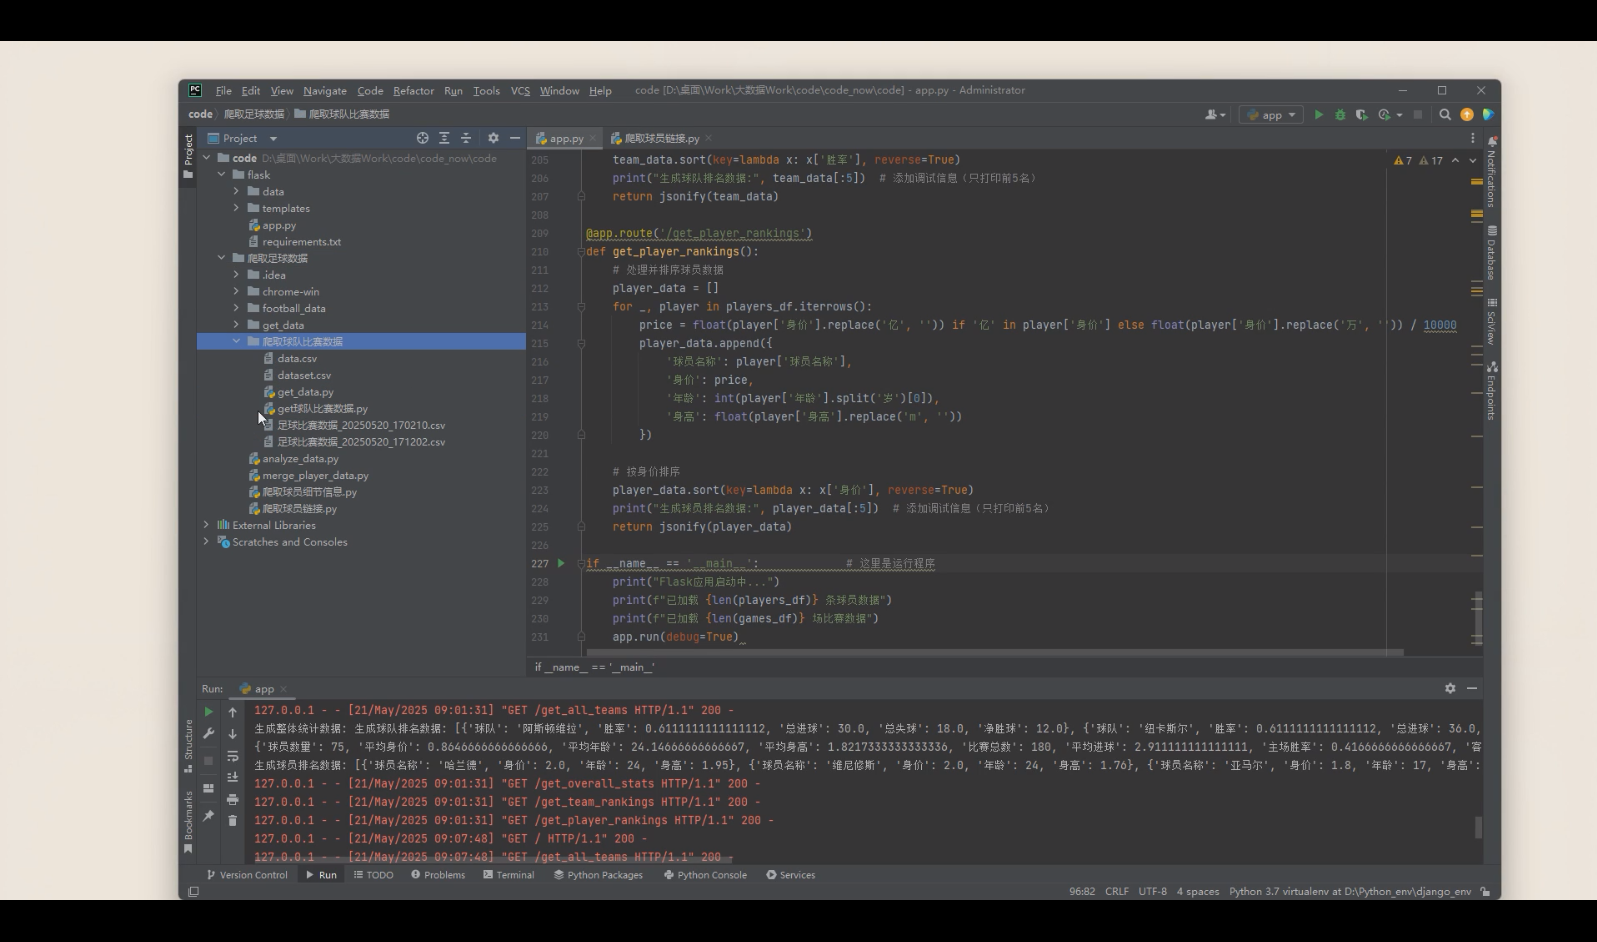Run the app configuration with green play icon
The height and width of the screenshot is (942, 1597).
click(1318, 115)
